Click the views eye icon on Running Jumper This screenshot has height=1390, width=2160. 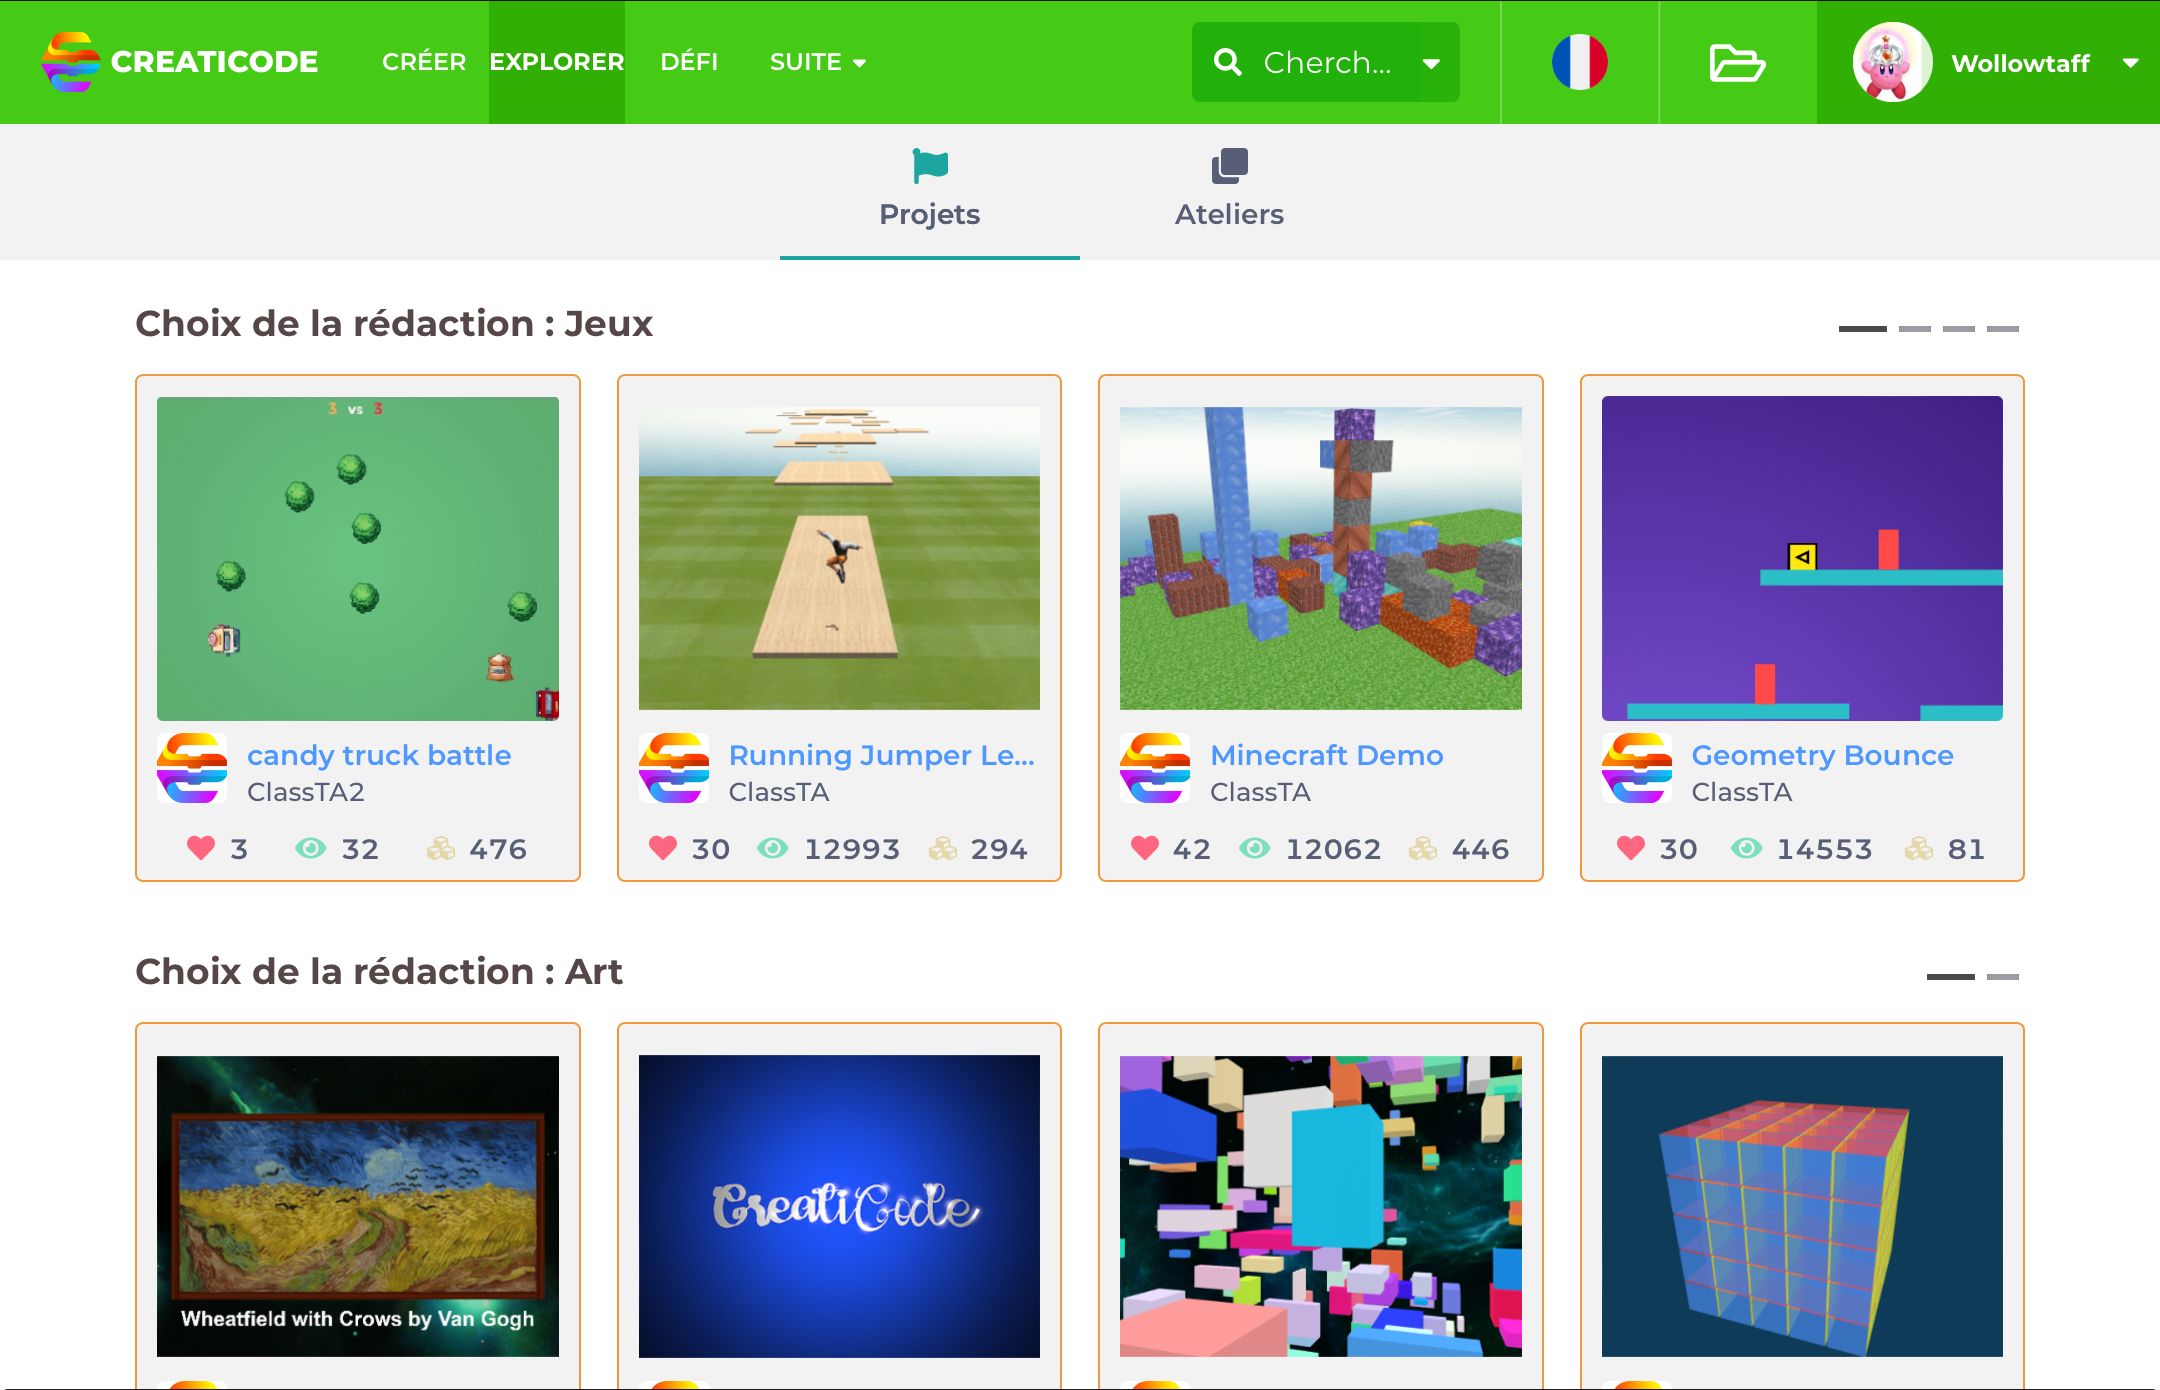[x=772, y=848]
